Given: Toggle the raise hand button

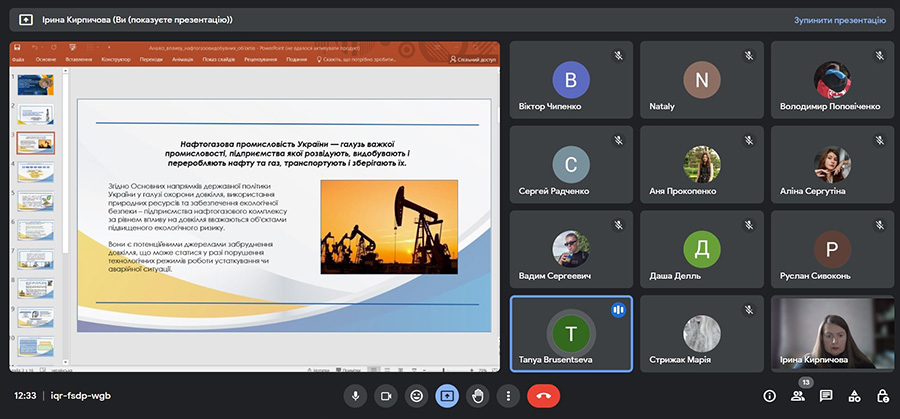Looking at the screenshot, I should (x=478, y=396).
